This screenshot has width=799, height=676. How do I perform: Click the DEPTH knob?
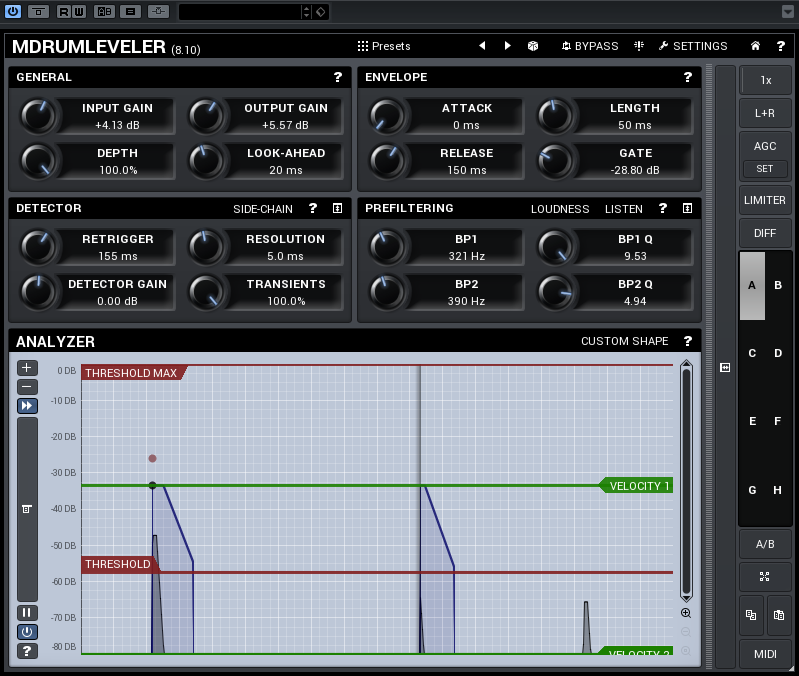point(38,161)
